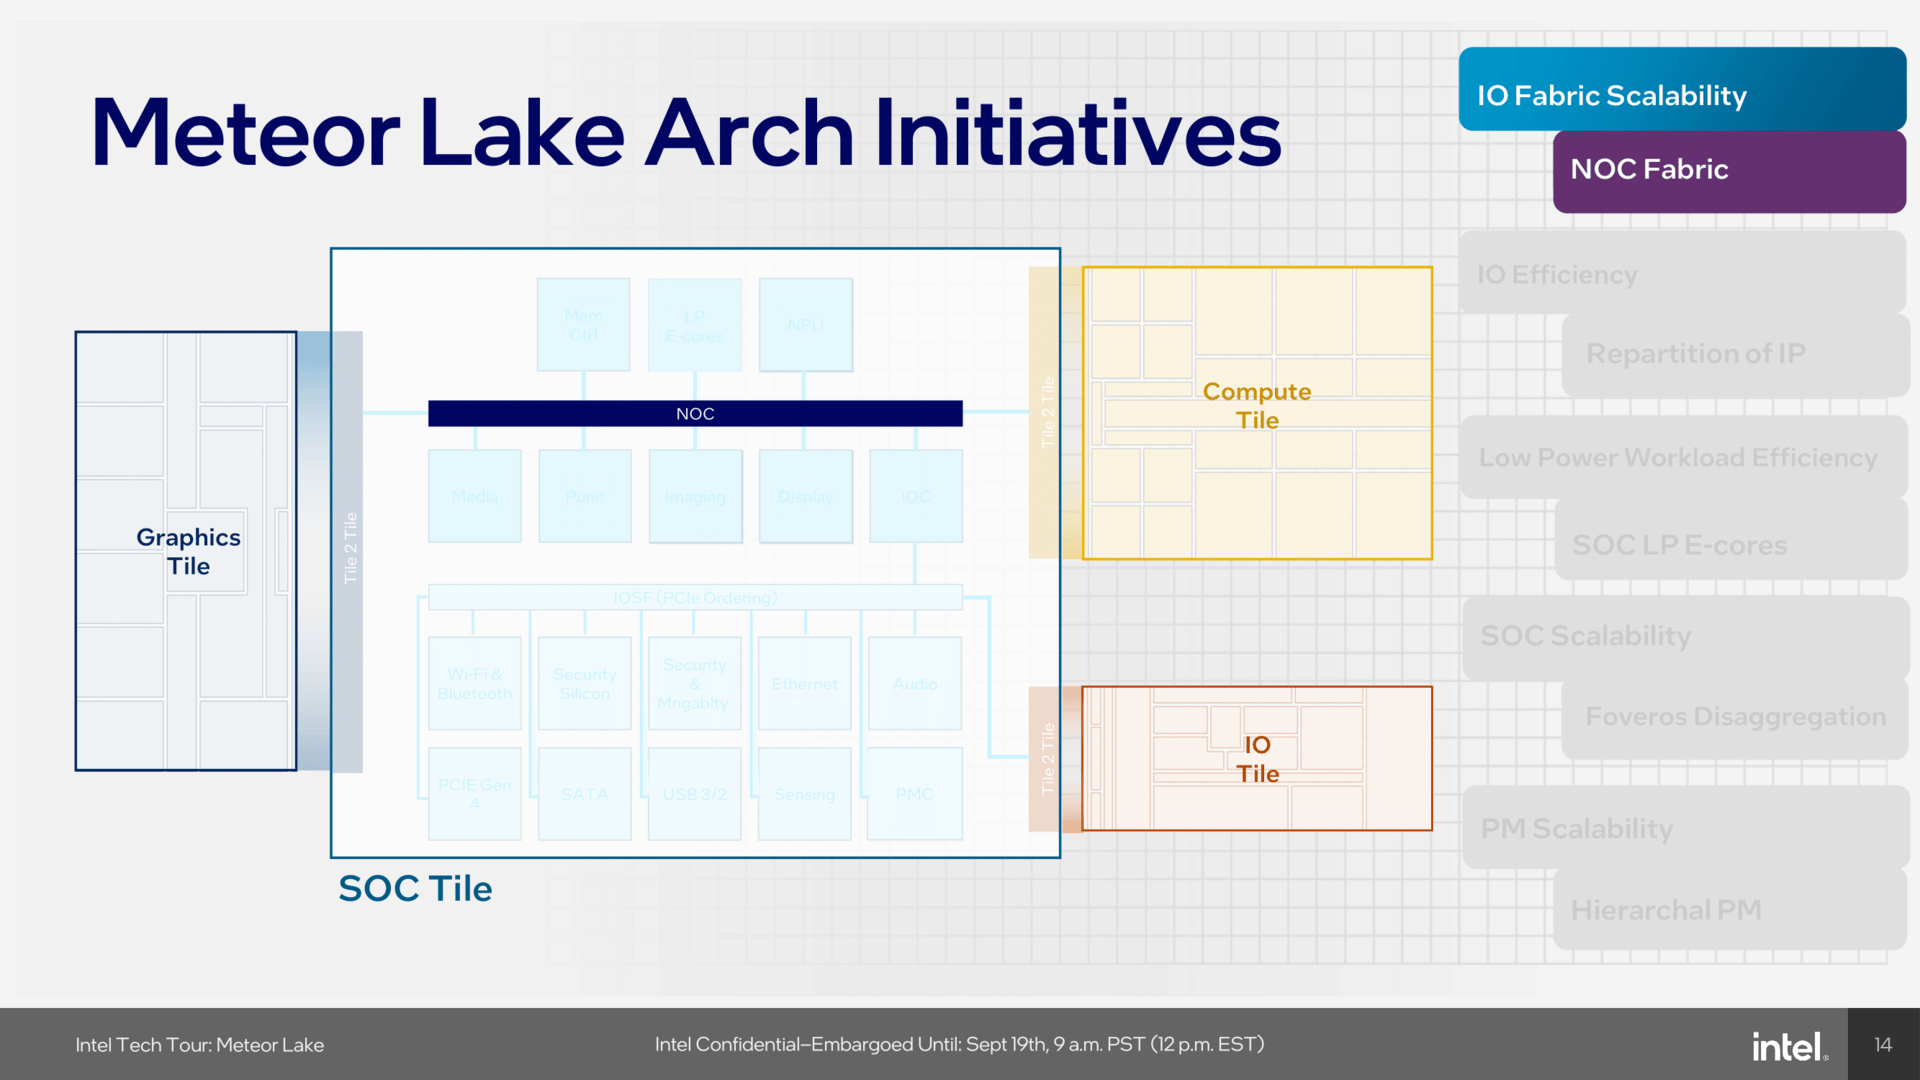Click the IO Tile block
This screenshot has height=1080, width=1920.
(1256, 759)
